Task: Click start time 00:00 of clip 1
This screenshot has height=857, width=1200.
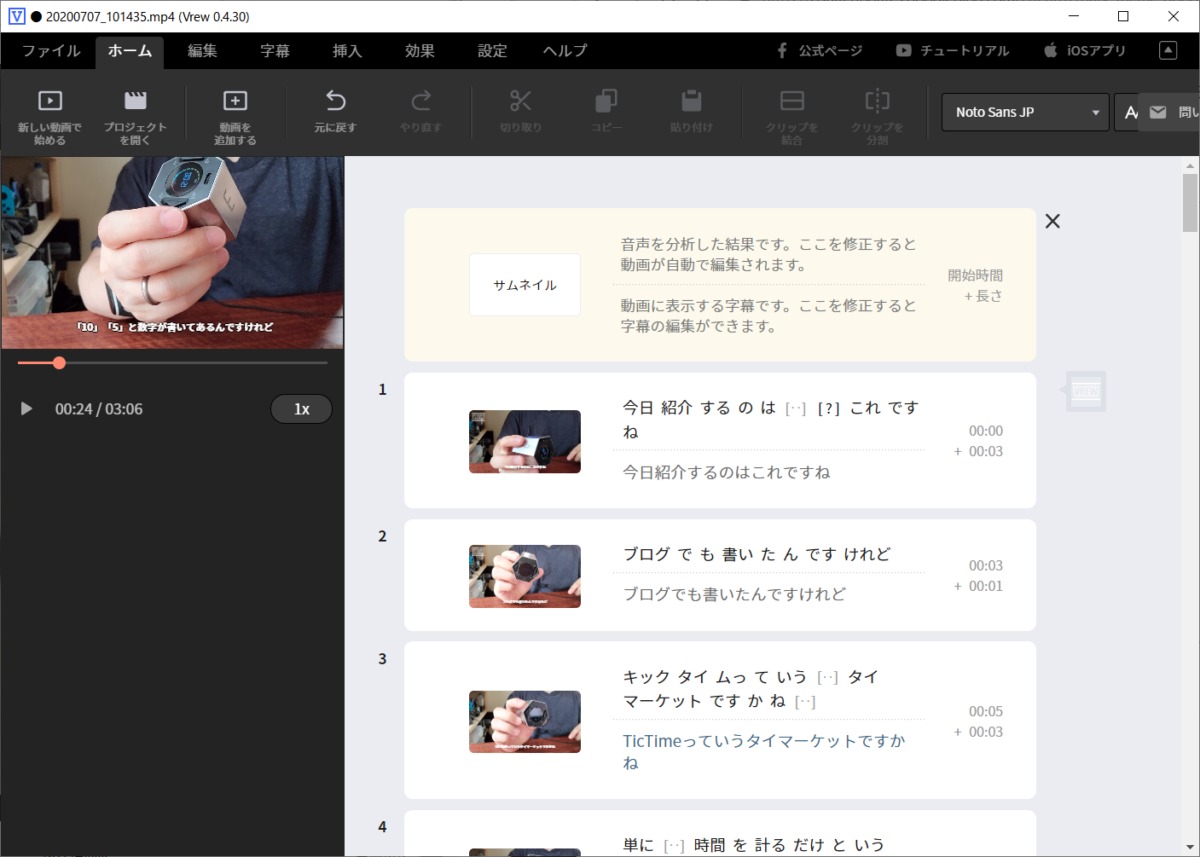Action: (986, 431)
